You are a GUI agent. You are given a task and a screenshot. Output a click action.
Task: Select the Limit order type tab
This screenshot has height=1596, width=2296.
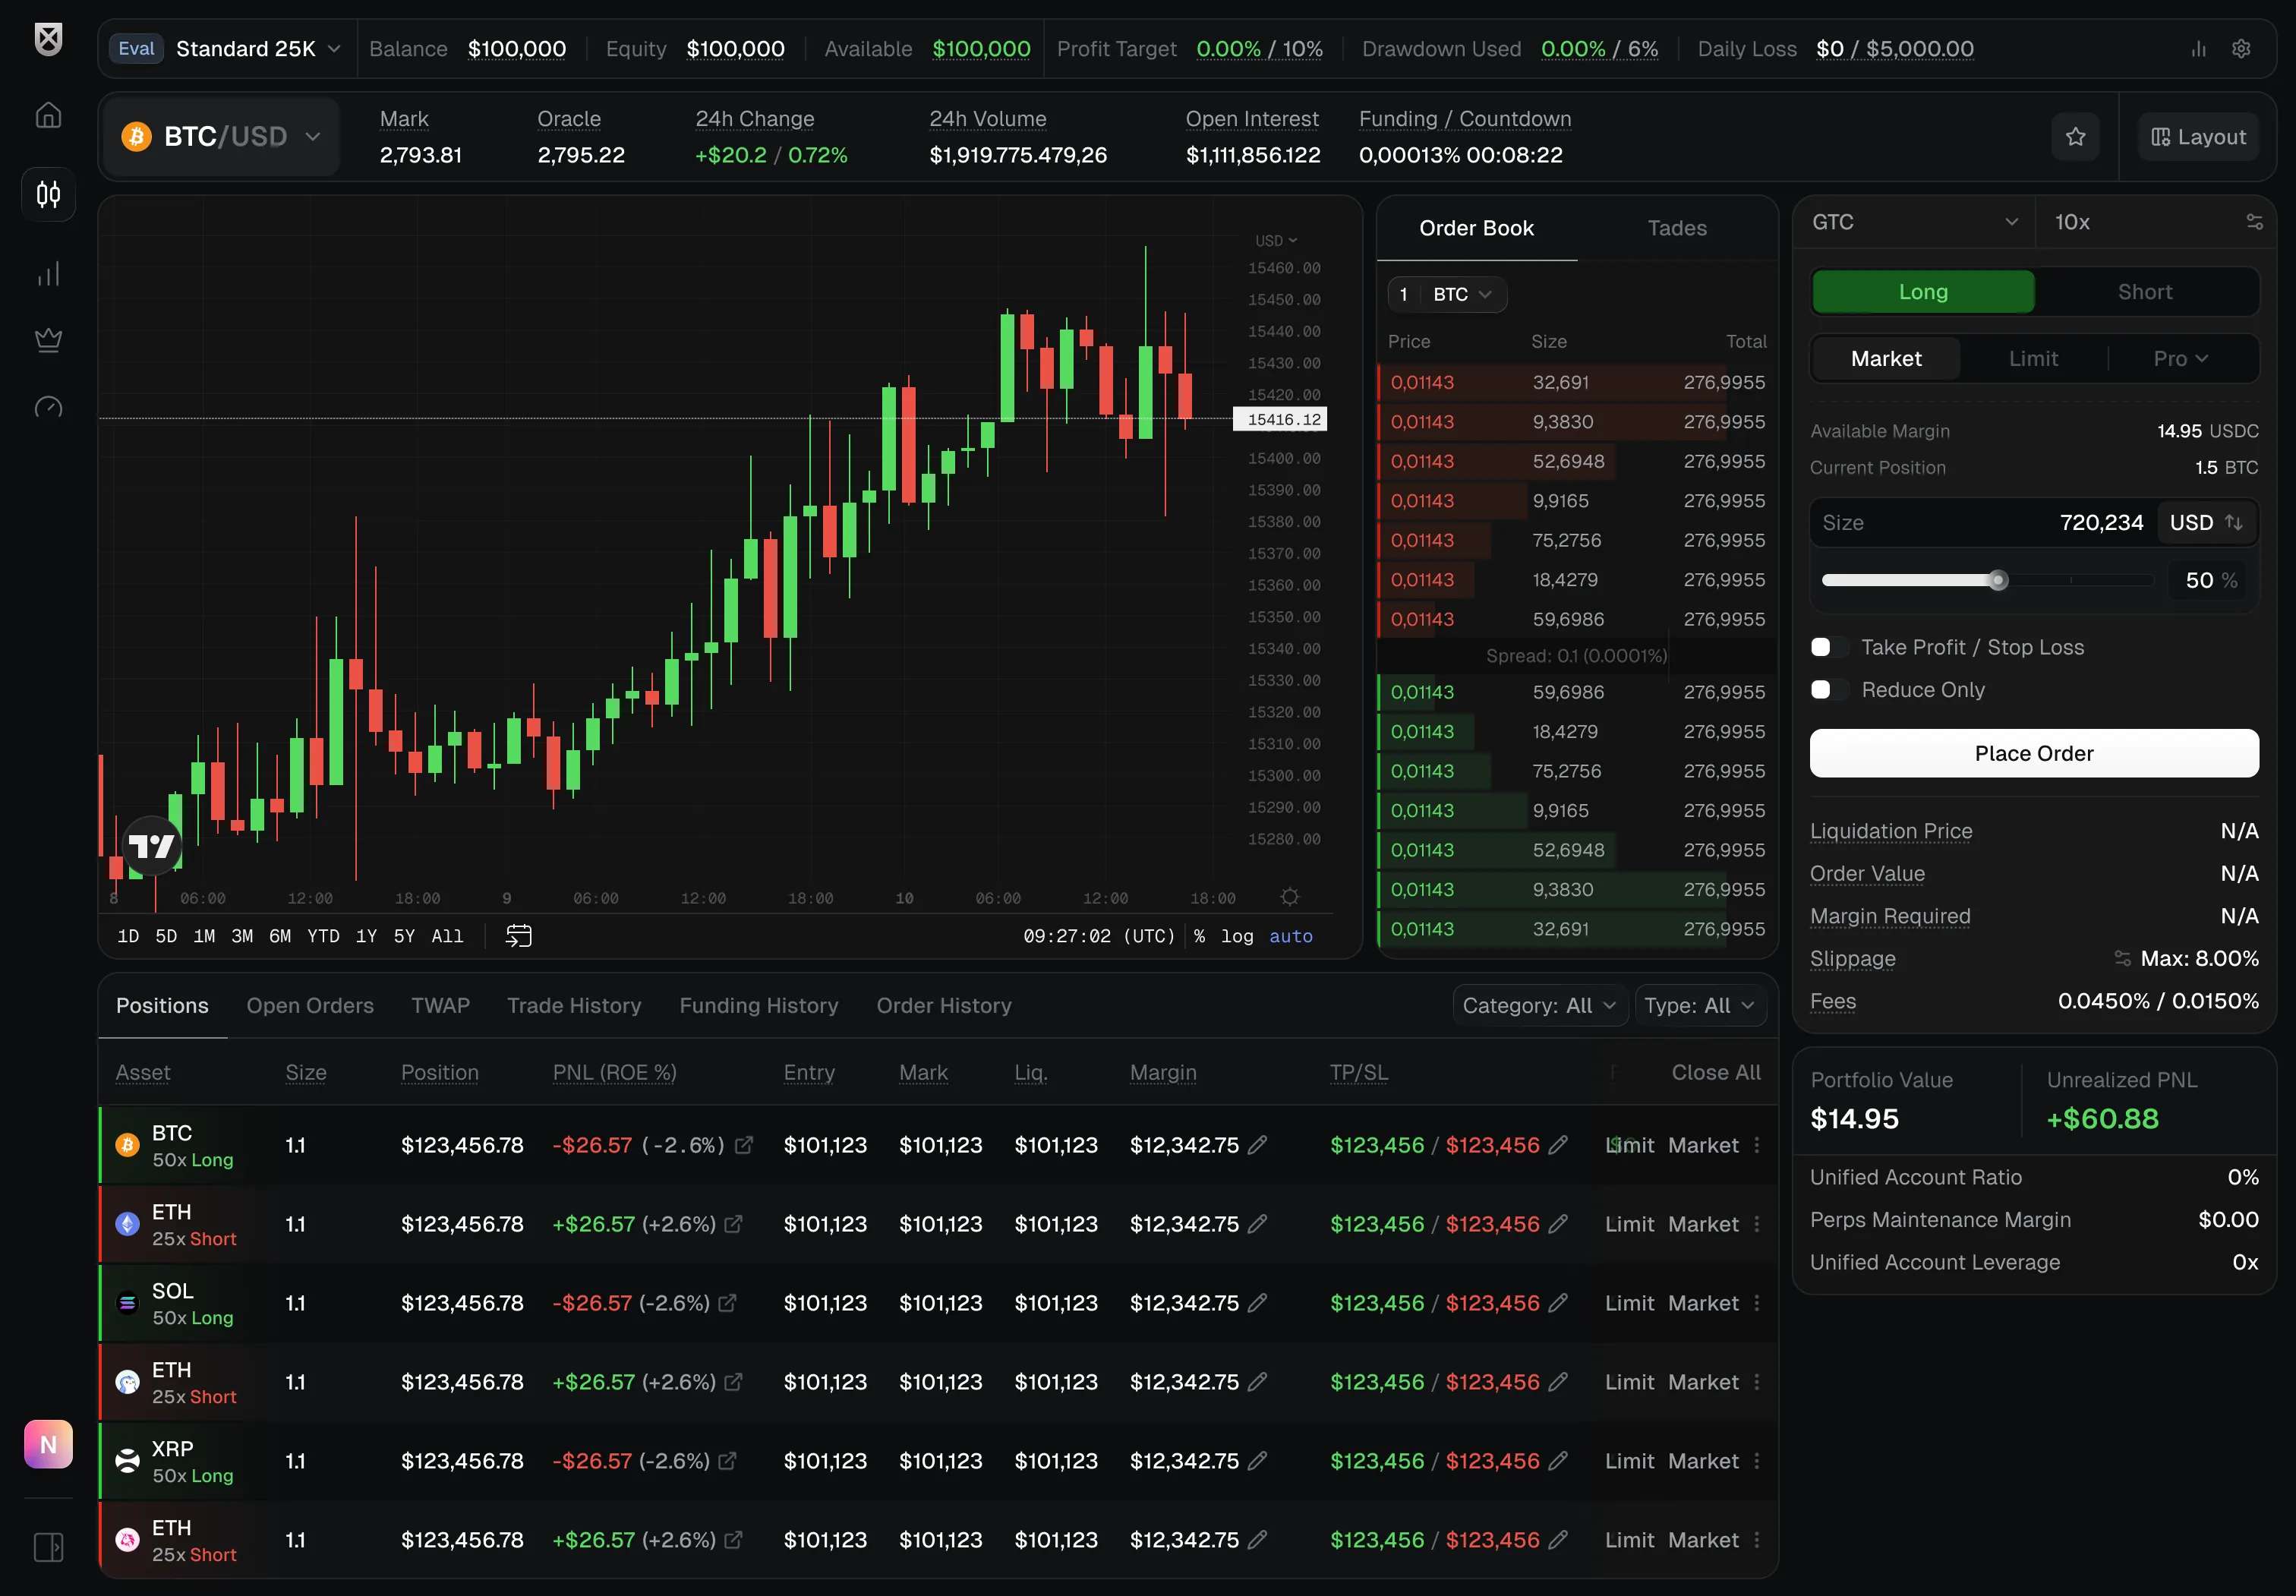[x=2033, y=359]
